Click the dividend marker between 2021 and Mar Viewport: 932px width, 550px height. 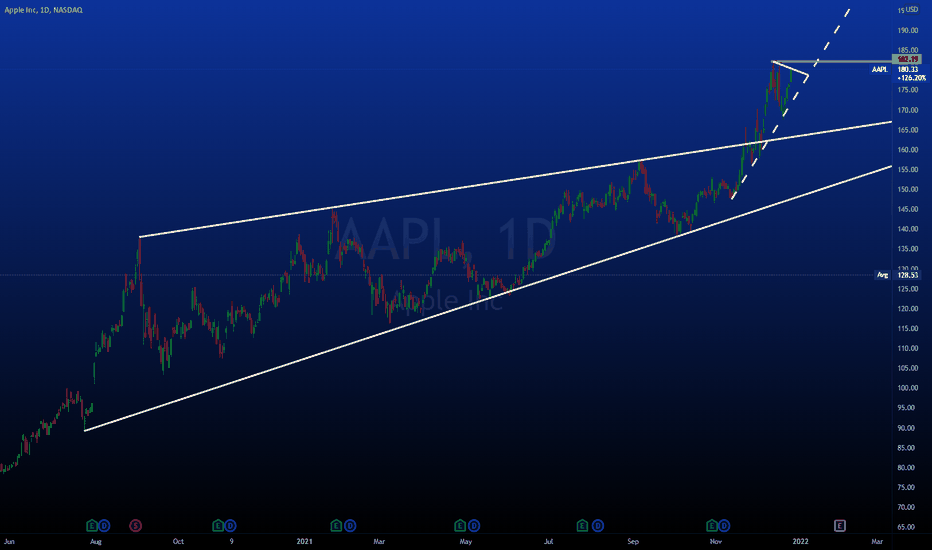[x=350, y=526]
